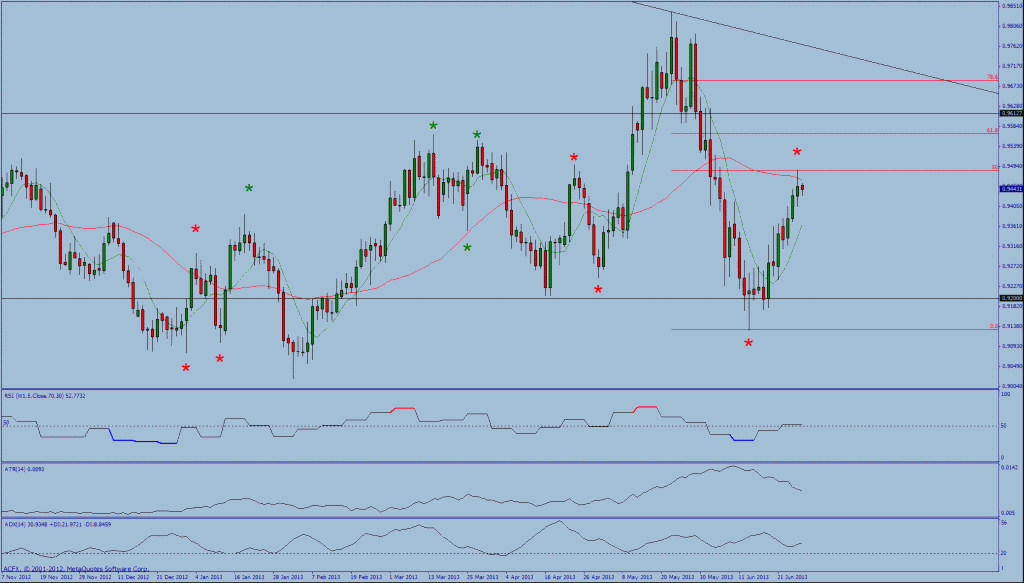1024x583 pixels.
Task: Click the 0.92000 support level price label
Action: tap(1010, 298)
